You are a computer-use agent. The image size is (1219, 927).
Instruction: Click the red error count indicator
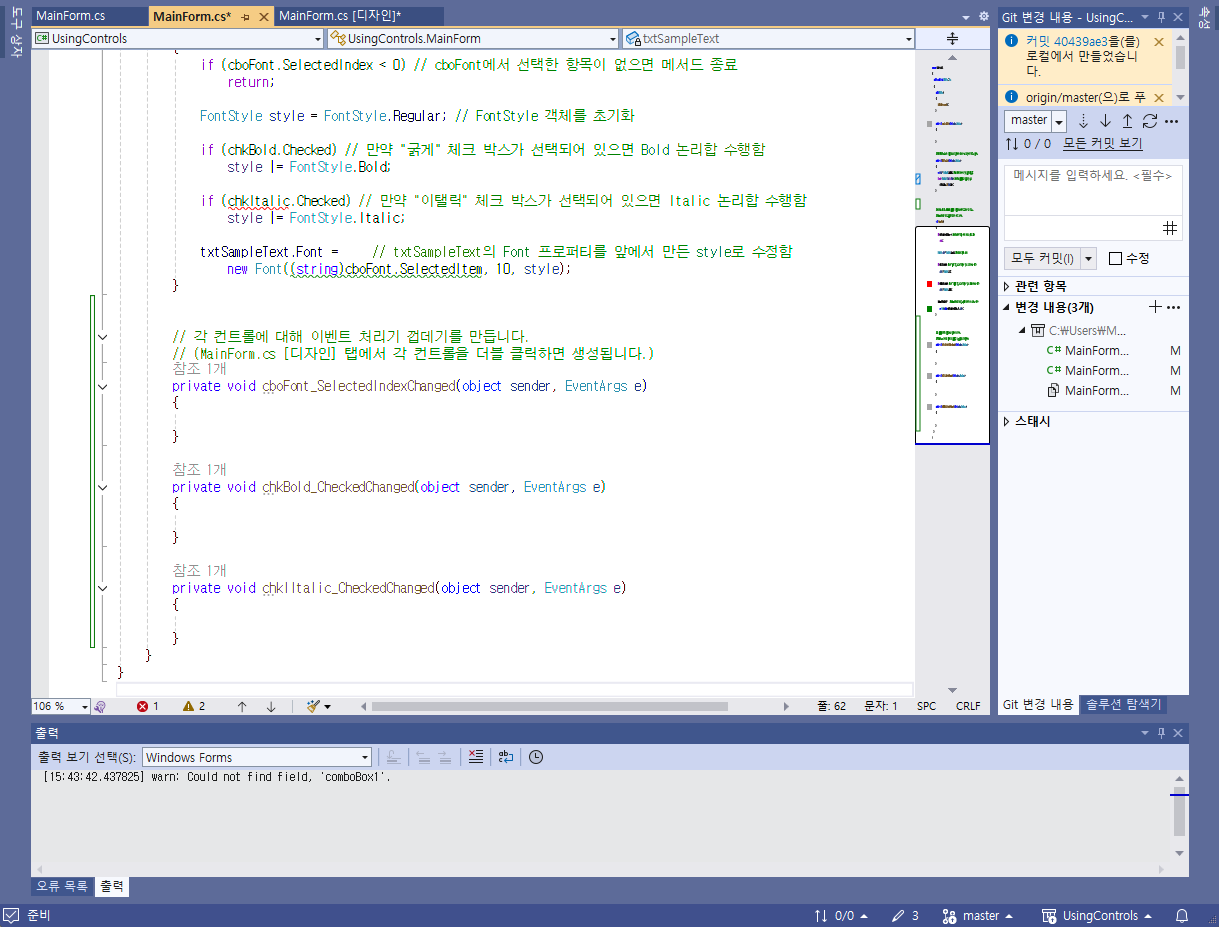tap(148, 706)
